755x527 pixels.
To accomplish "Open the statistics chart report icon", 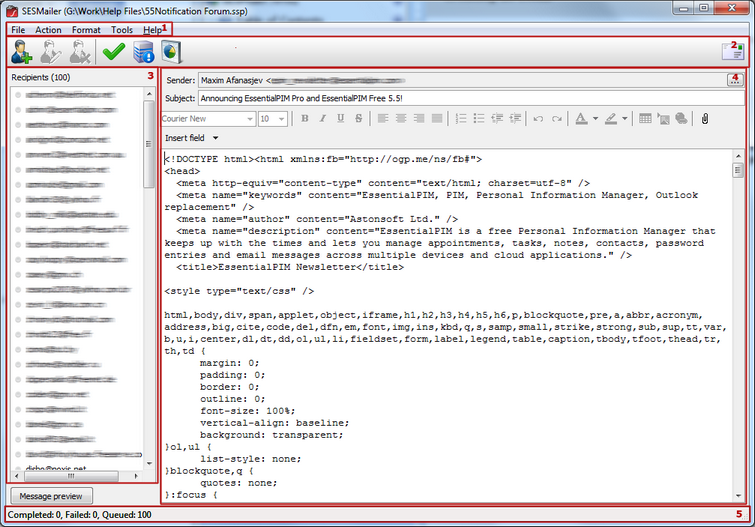I will tap(170, 52).
